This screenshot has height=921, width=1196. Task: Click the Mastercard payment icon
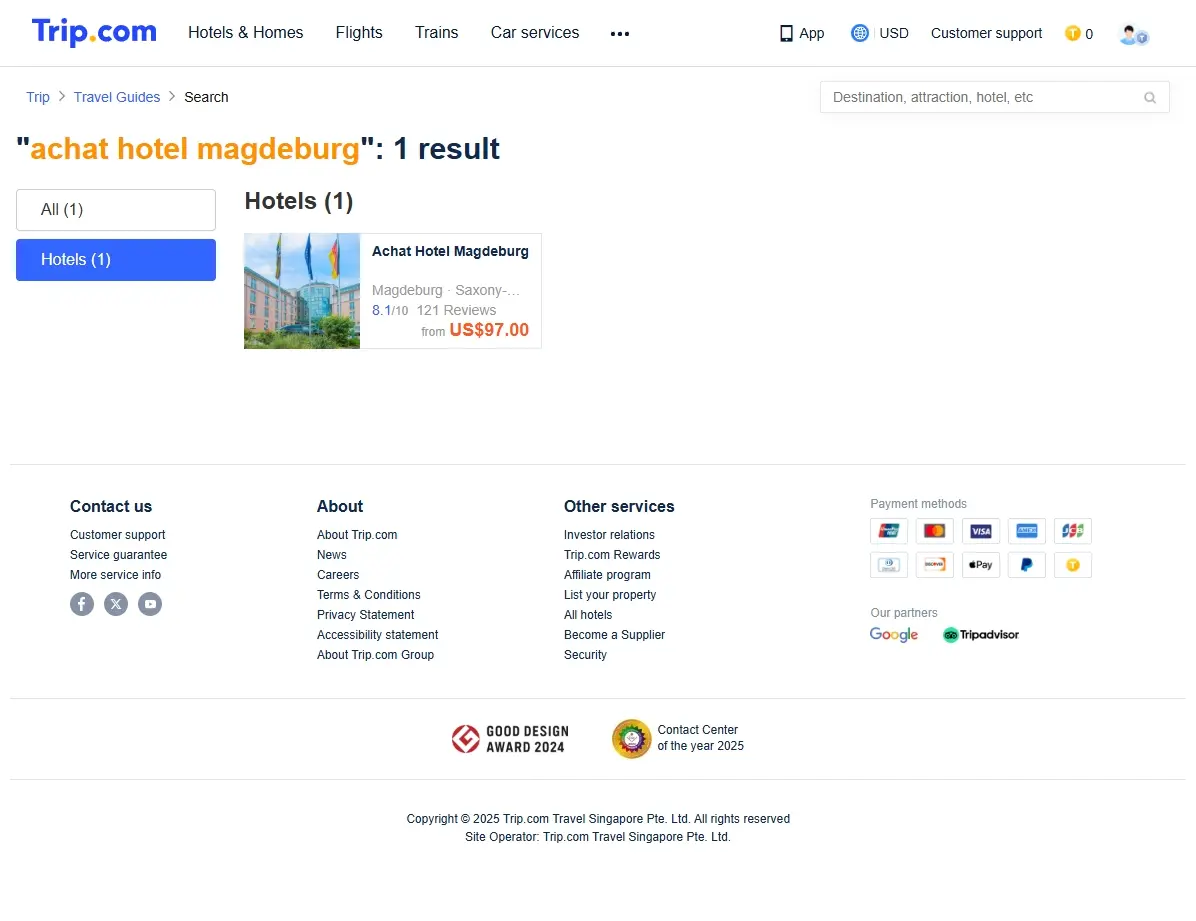coord(934,530)
